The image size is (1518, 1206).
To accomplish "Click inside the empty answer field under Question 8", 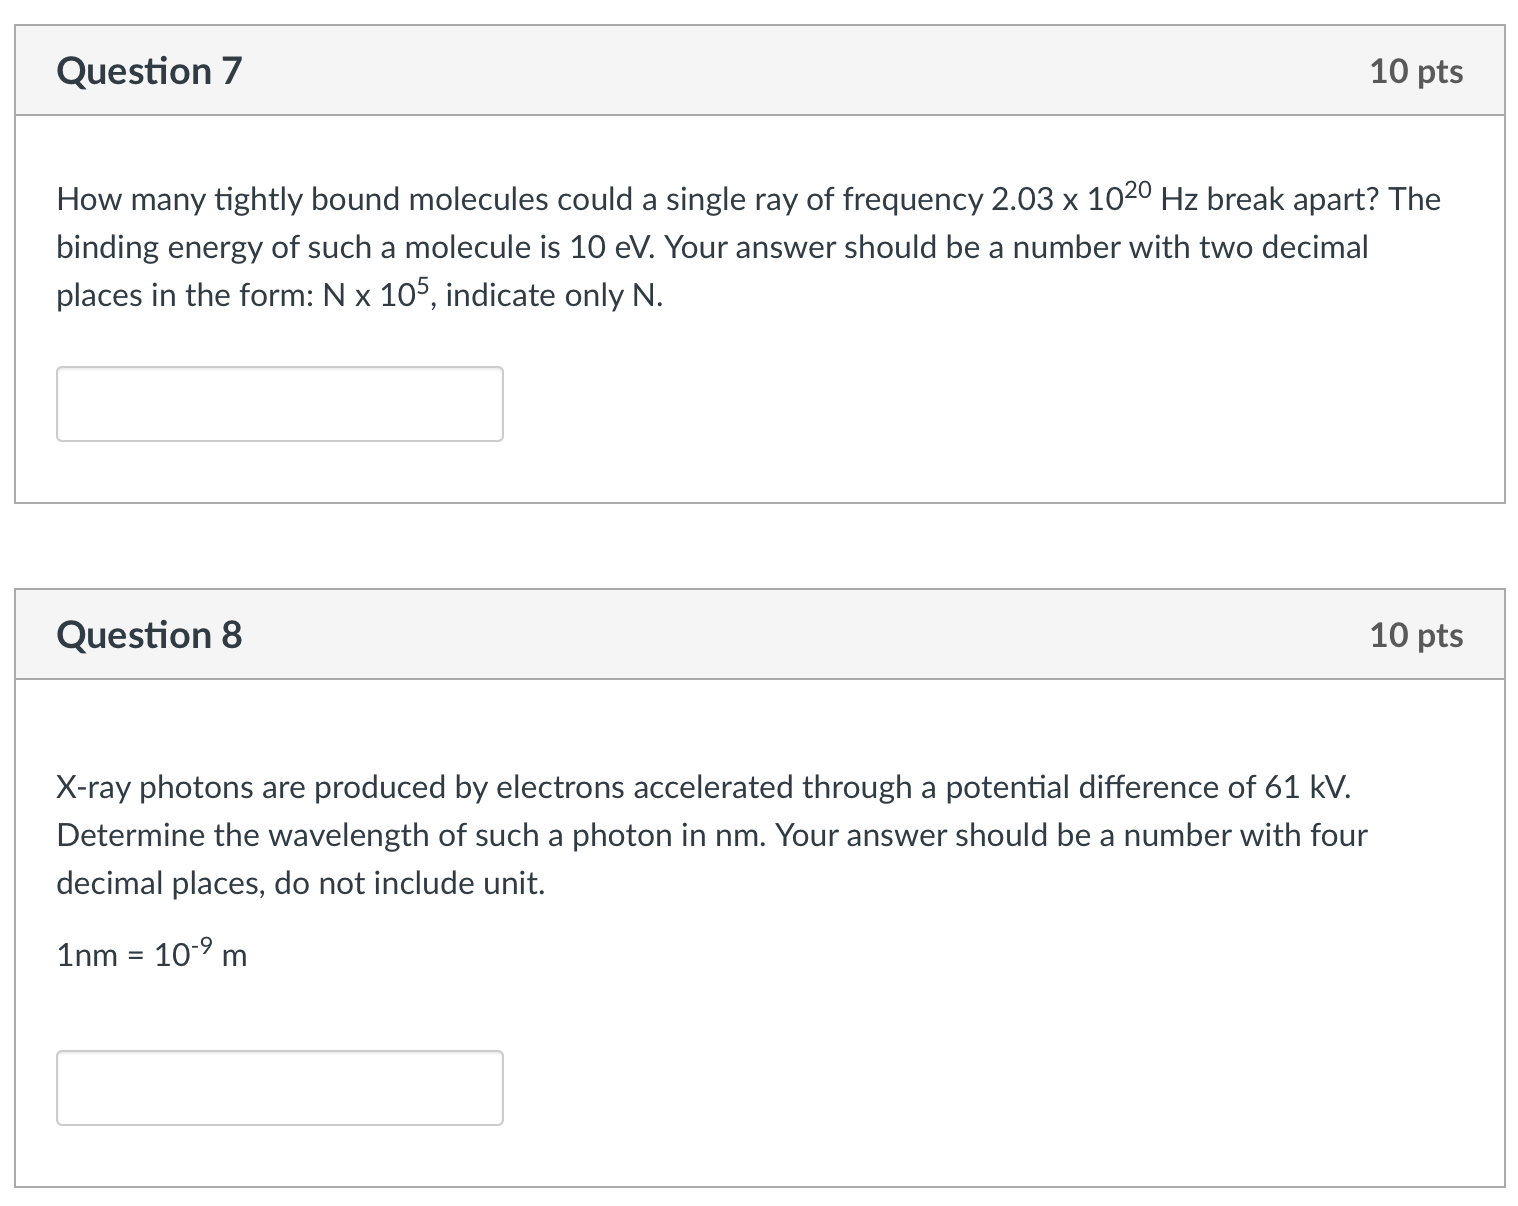I will [280, 1088].
